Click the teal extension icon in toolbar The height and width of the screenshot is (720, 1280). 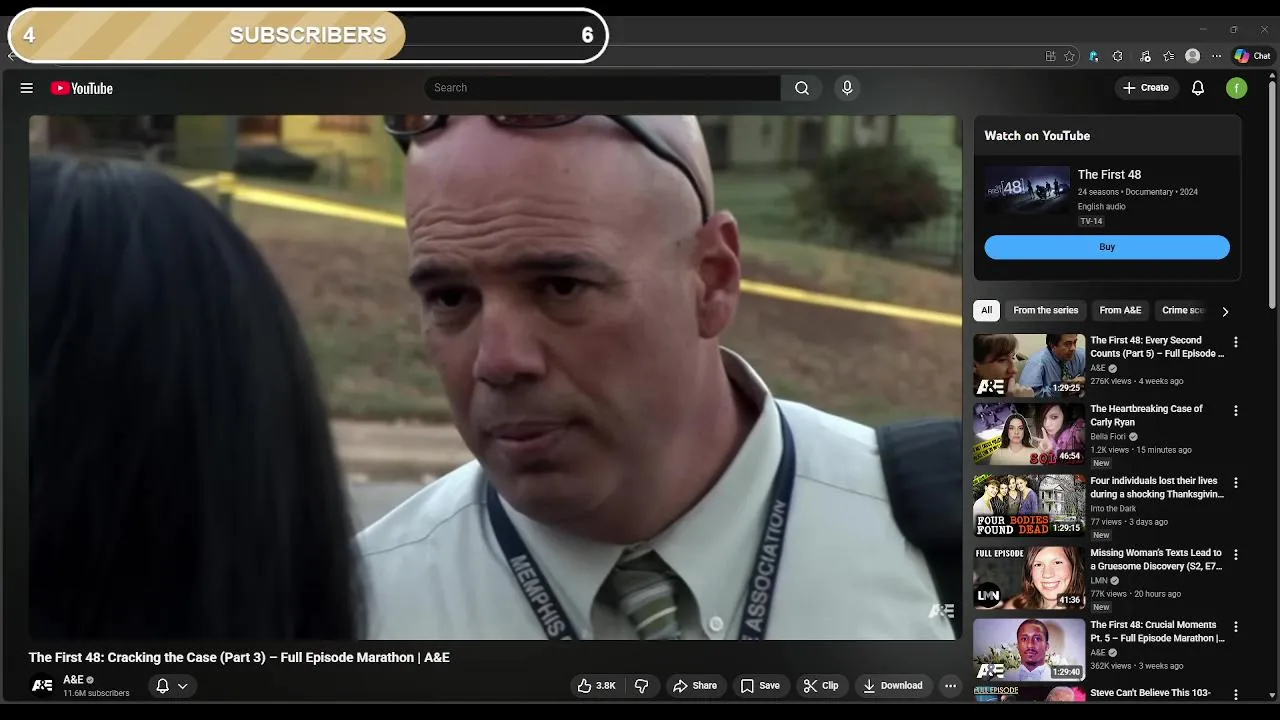(1093, 56)
